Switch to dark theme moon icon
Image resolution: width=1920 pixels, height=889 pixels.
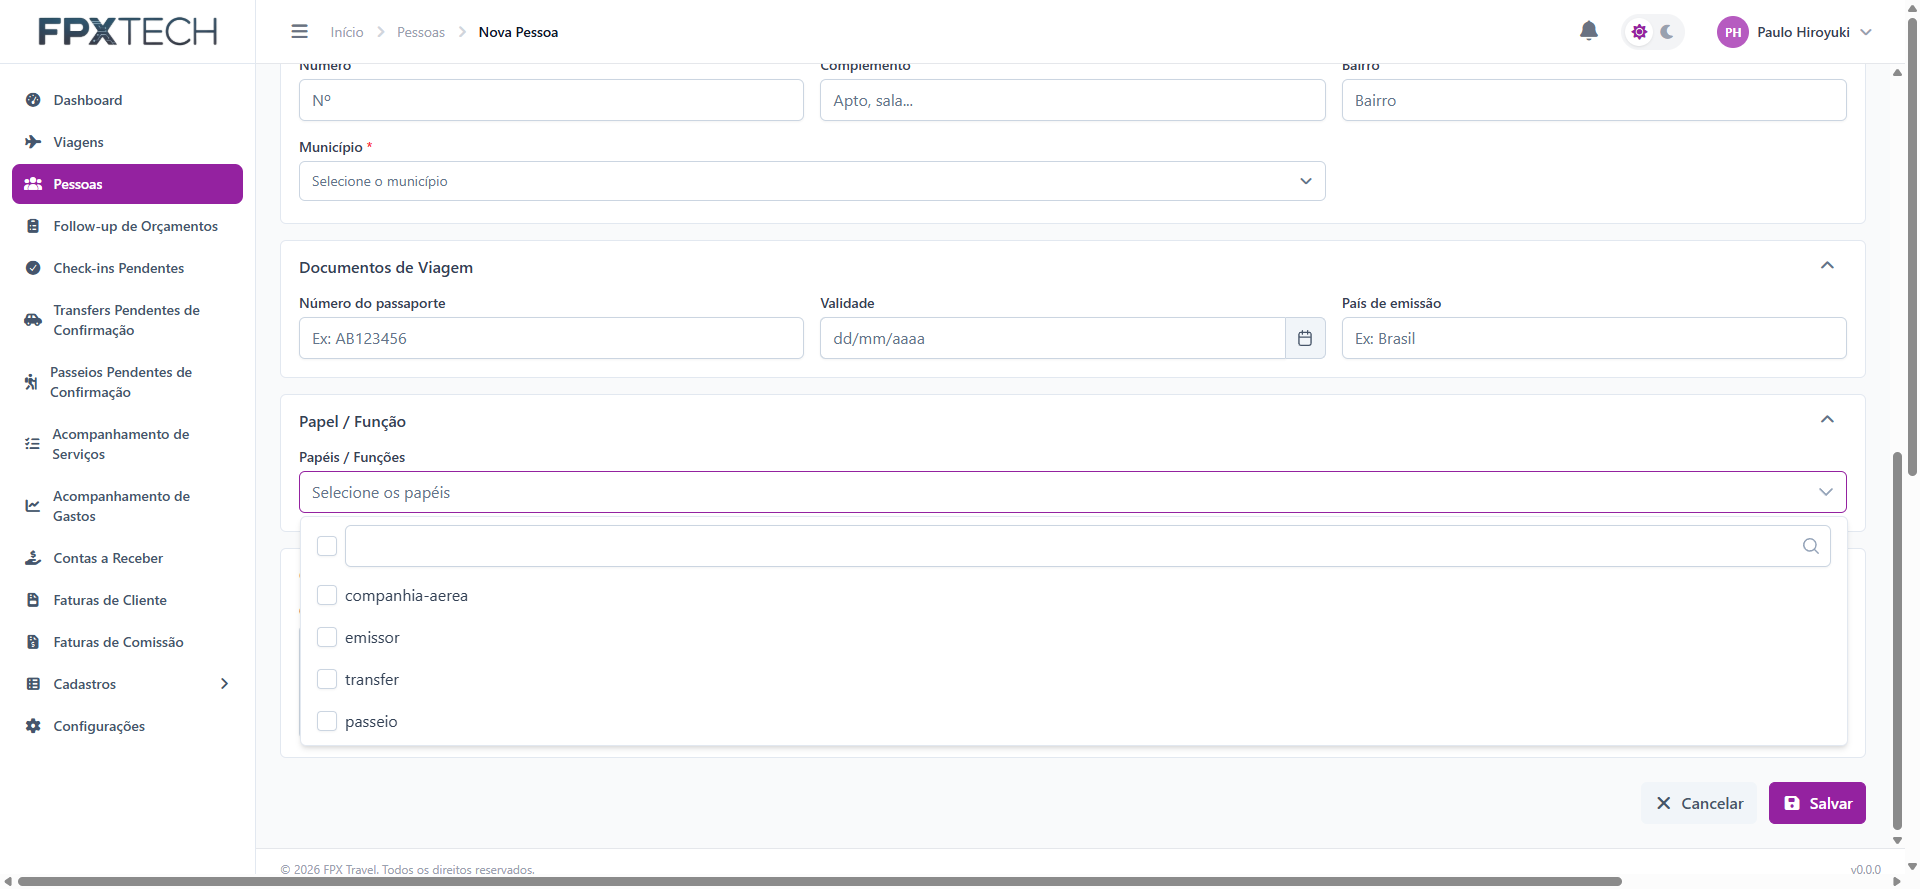1667,32
